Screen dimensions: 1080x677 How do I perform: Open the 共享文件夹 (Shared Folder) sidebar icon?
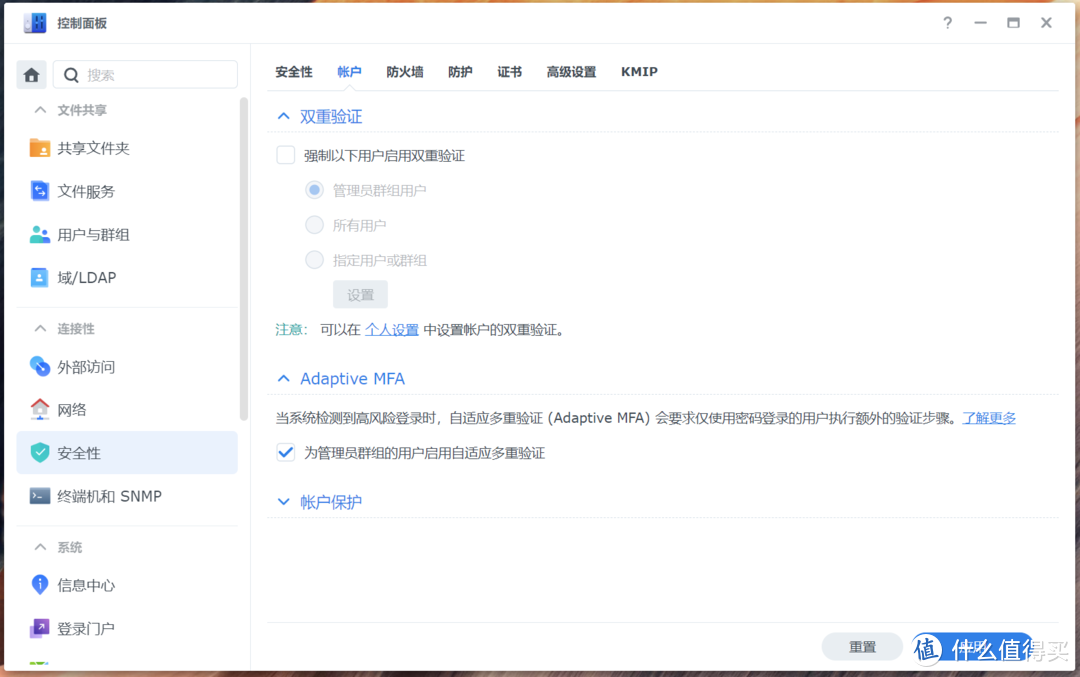point(37,148)
